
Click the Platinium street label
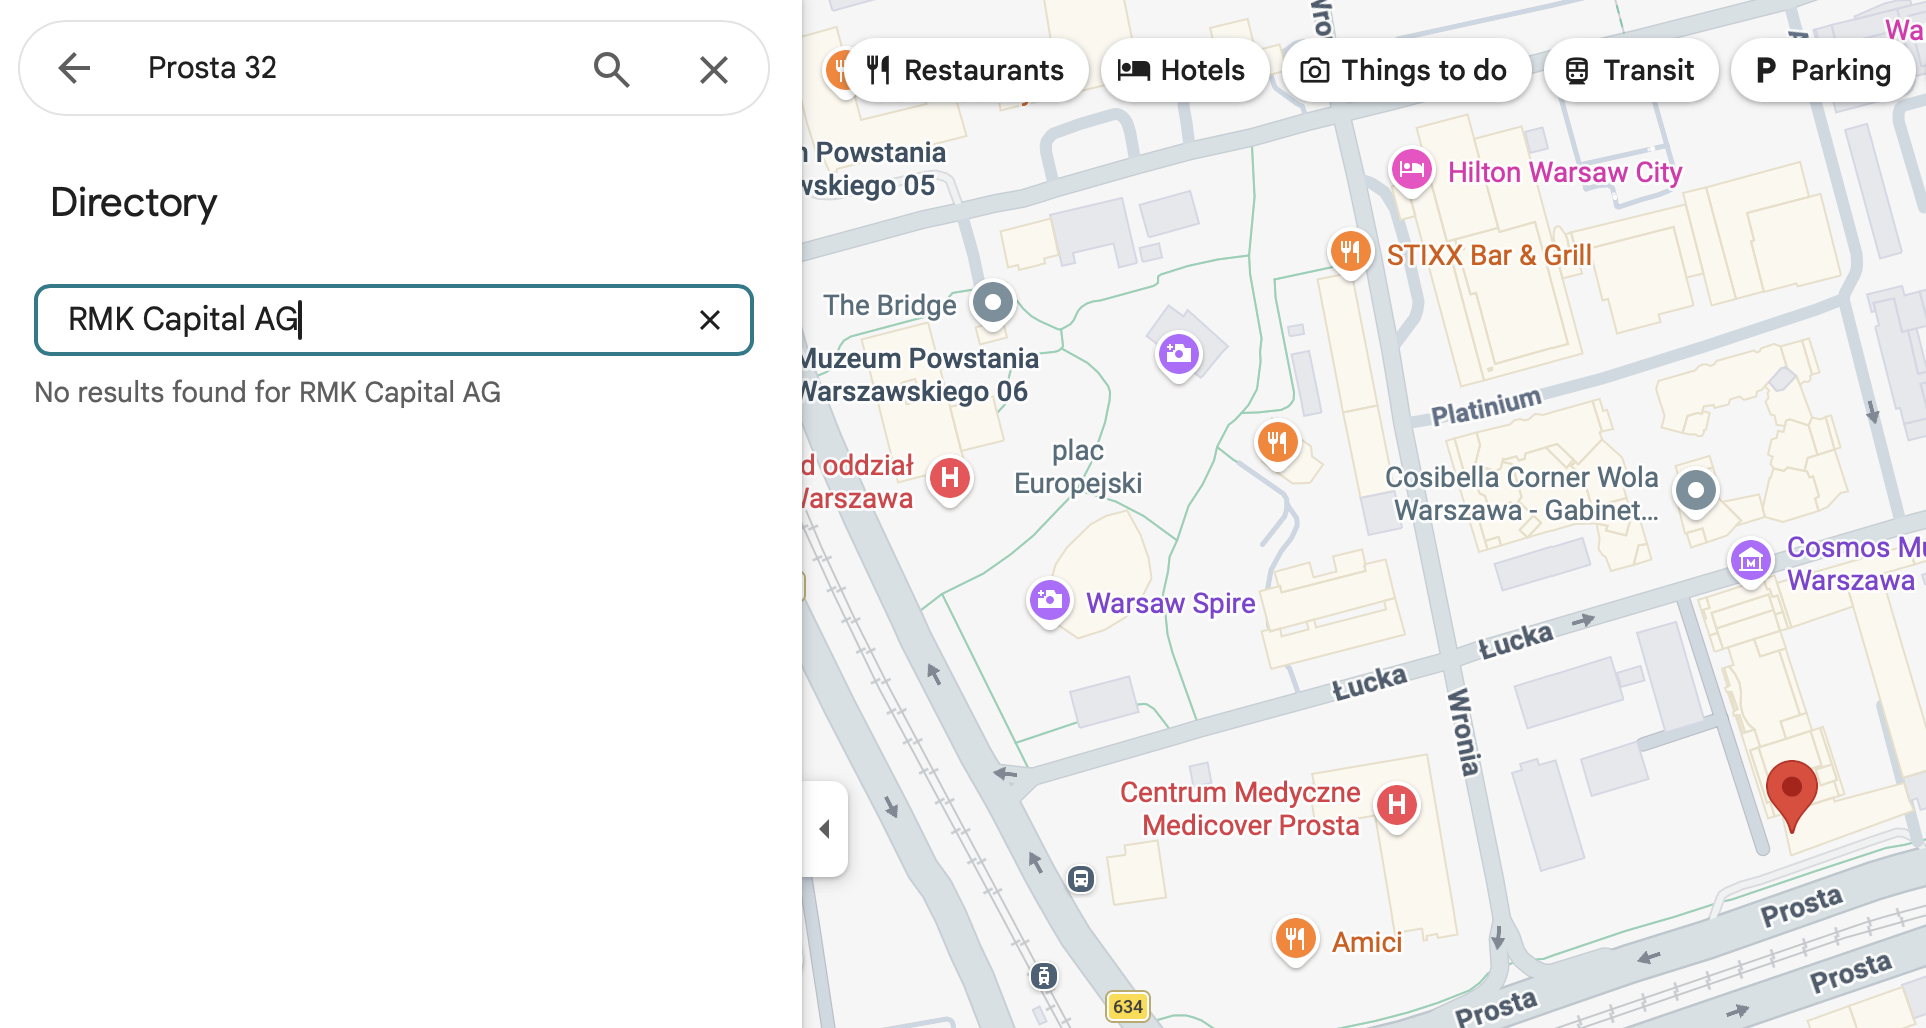tap(1486, 406)
